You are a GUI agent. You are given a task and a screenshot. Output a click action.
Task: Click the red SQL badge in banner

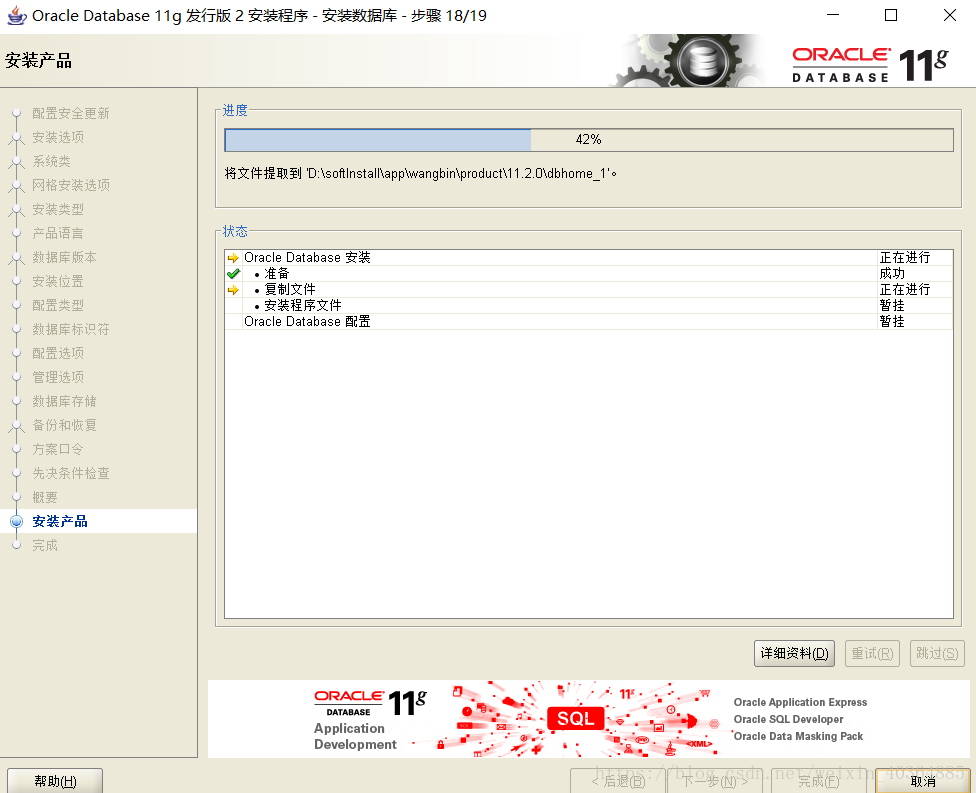click(x=576, y=718)
